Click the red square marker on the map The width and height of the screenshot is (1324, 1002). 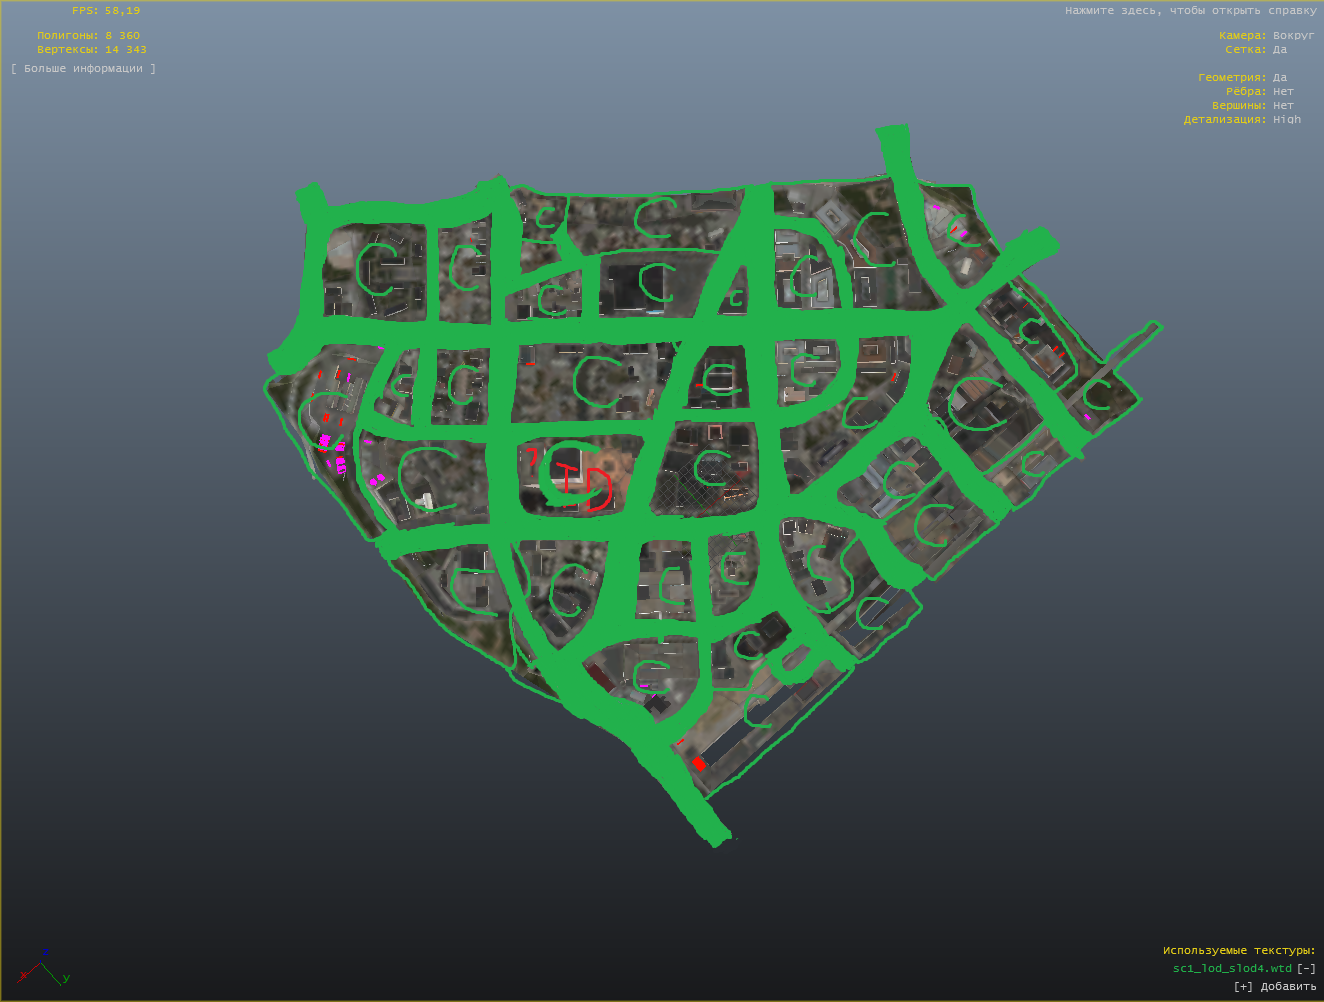[699, 764]
